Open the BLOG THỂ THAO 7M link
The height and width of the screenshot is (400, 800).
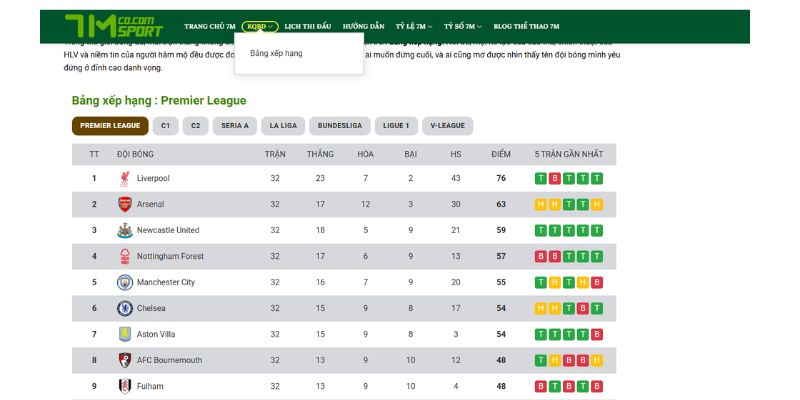(x=527, y=27)
